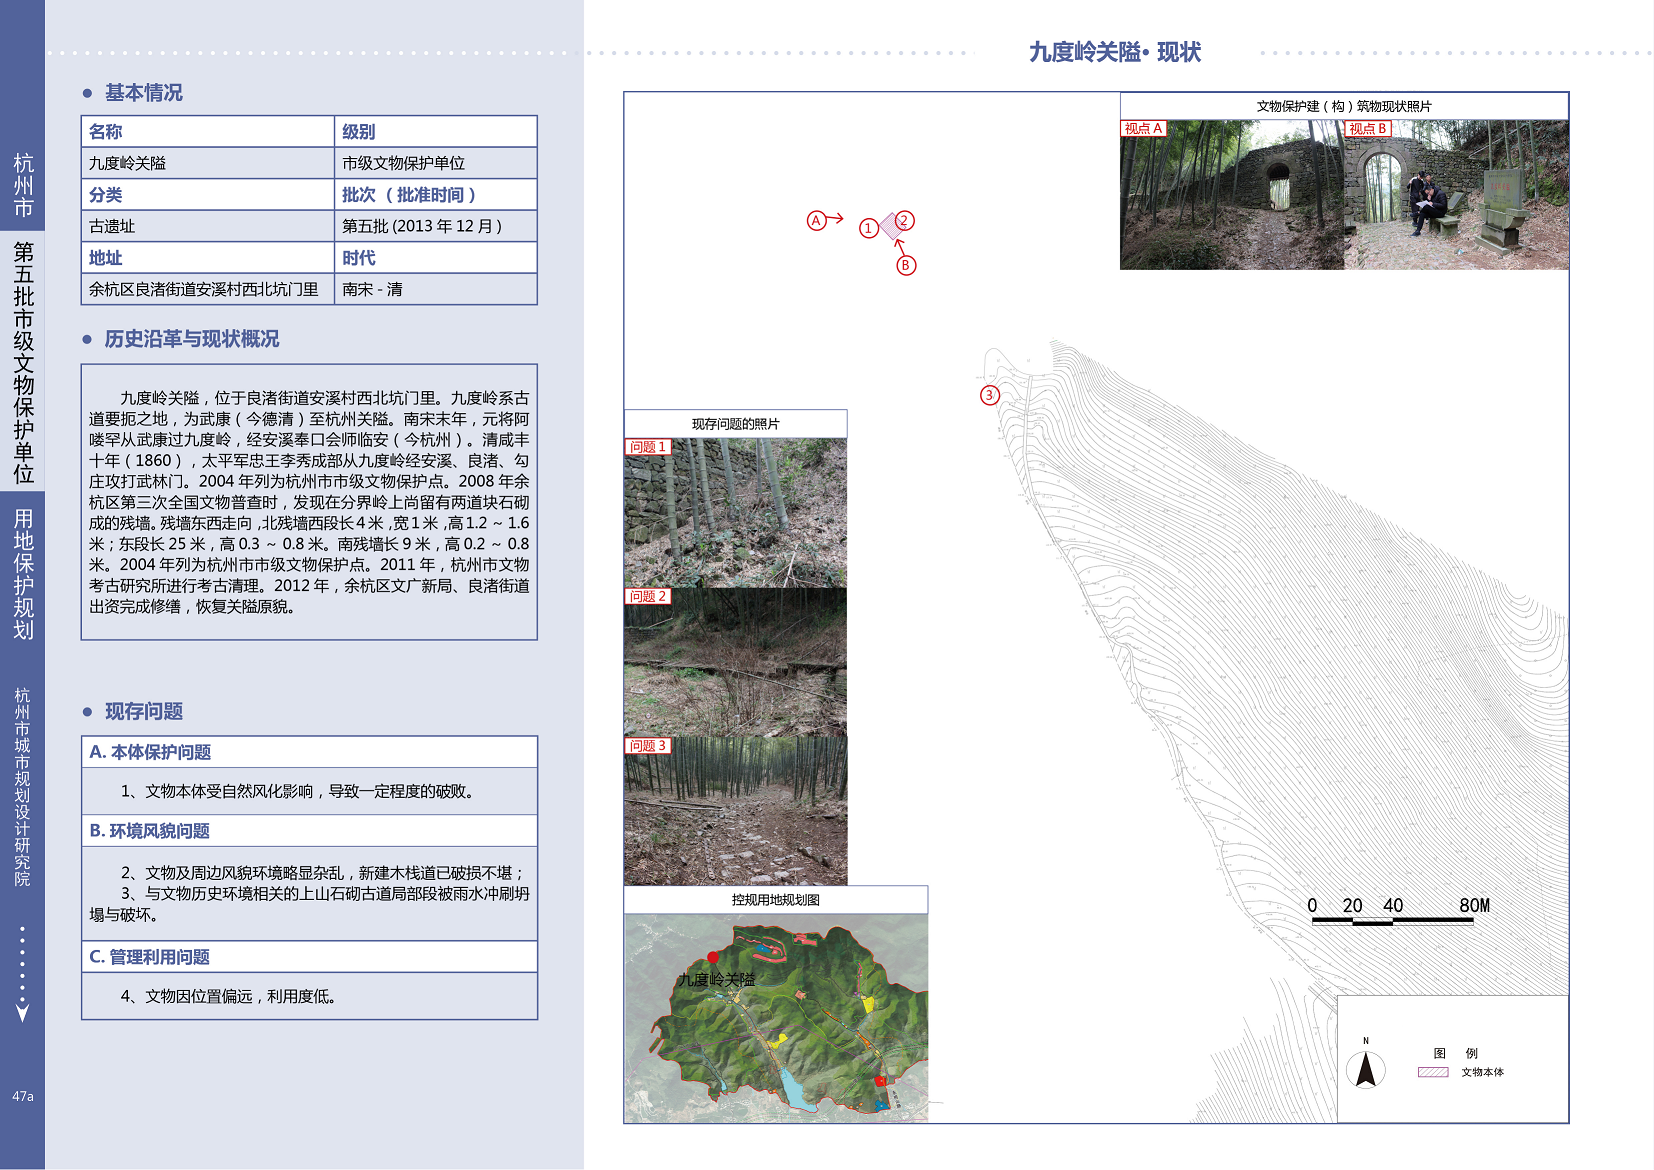Click the downward arrow in left sidebar
This screenshot has width=1654, height=1170.
[x=22, y=1012]
